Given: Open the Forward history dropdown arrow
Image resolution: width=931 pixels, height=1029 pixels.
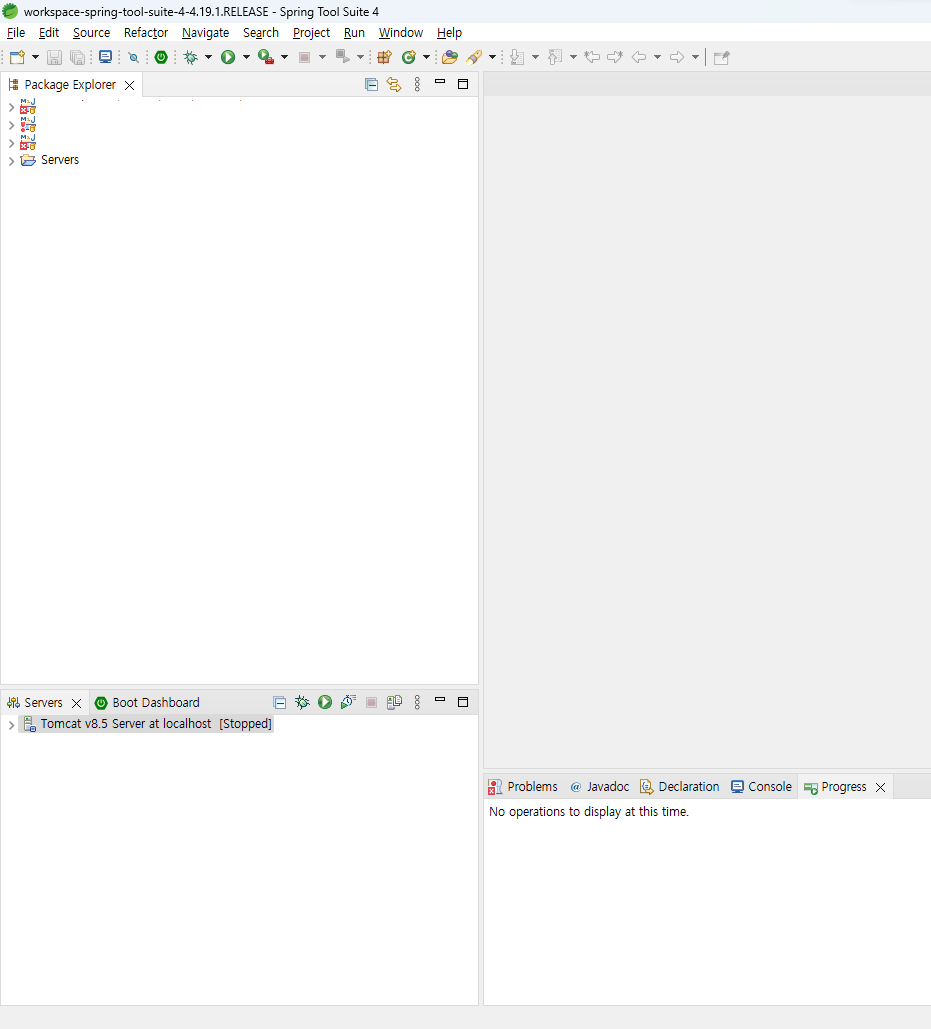Looking at the screenshot, I should (x=695, y=57).
